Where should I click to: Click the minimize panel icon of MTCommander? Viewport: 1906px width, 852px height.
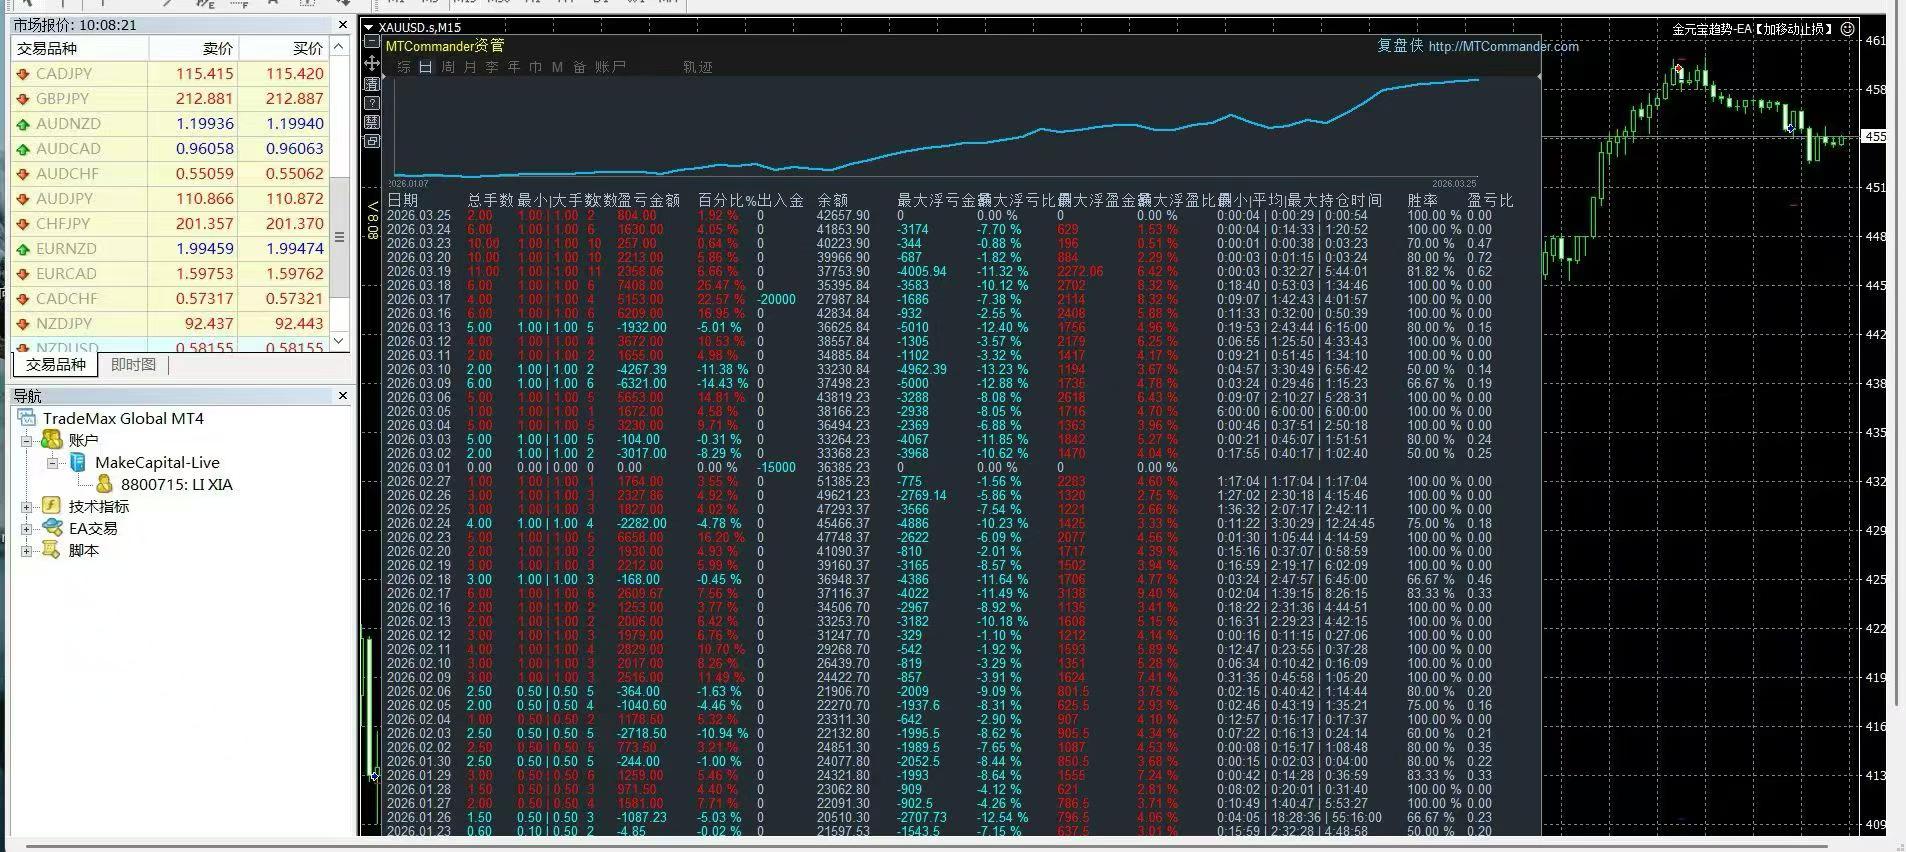[372, 43]
